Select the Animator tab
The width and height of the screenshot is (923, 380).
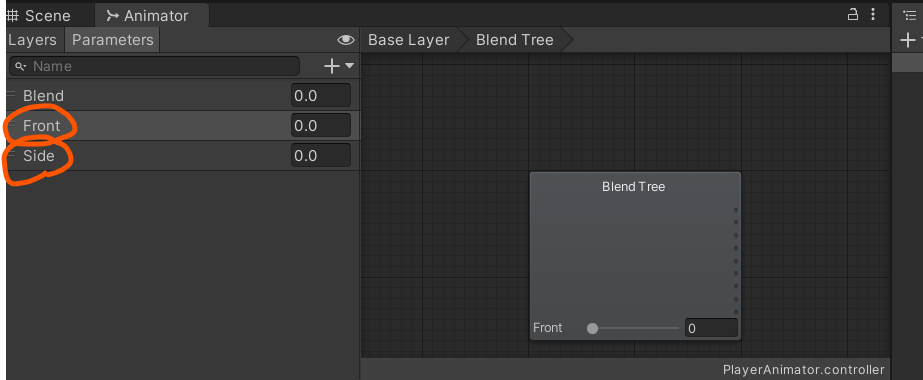click(152, 16)
